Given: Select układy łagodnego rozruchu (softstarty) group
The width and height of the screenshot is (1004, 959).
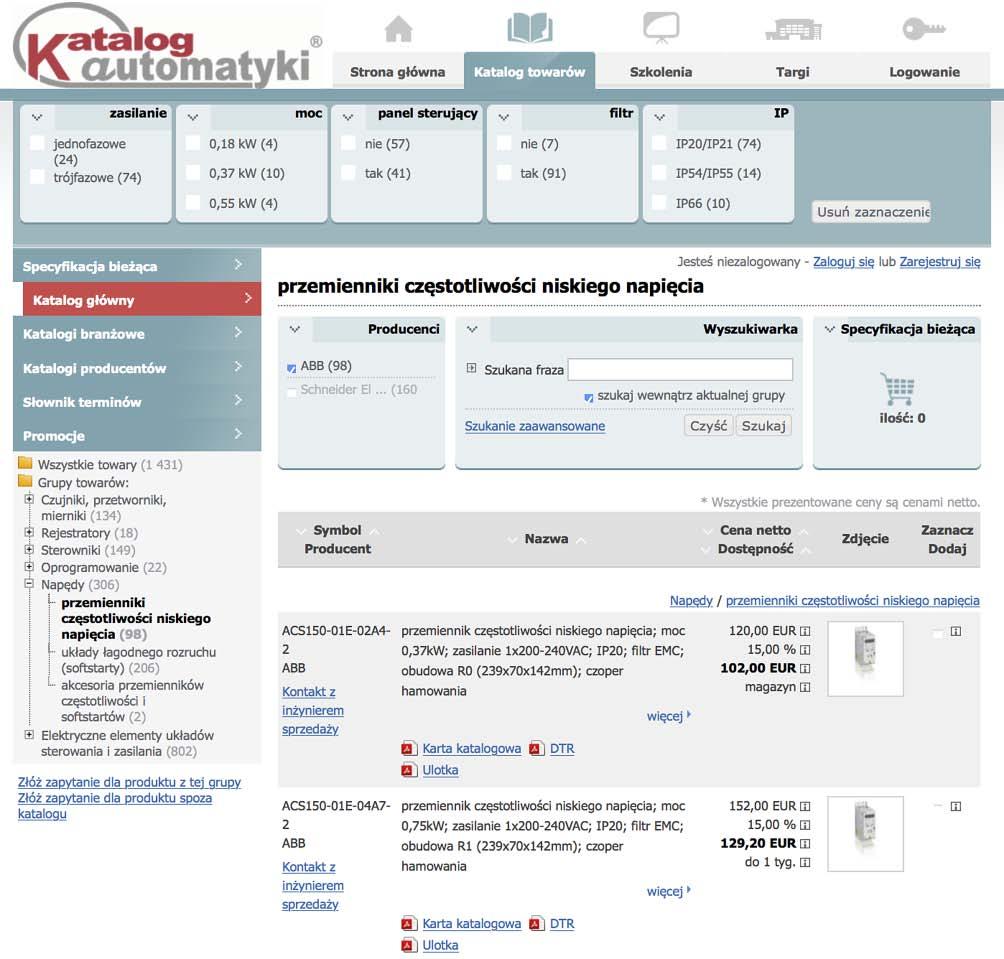Looking at the screenshot, I should click(x=138, y=660).
